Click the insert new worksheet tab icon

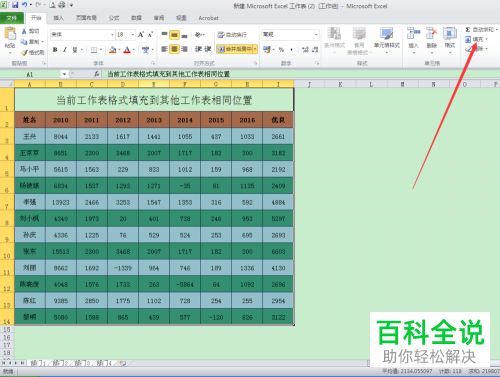(x=123, y=363)
